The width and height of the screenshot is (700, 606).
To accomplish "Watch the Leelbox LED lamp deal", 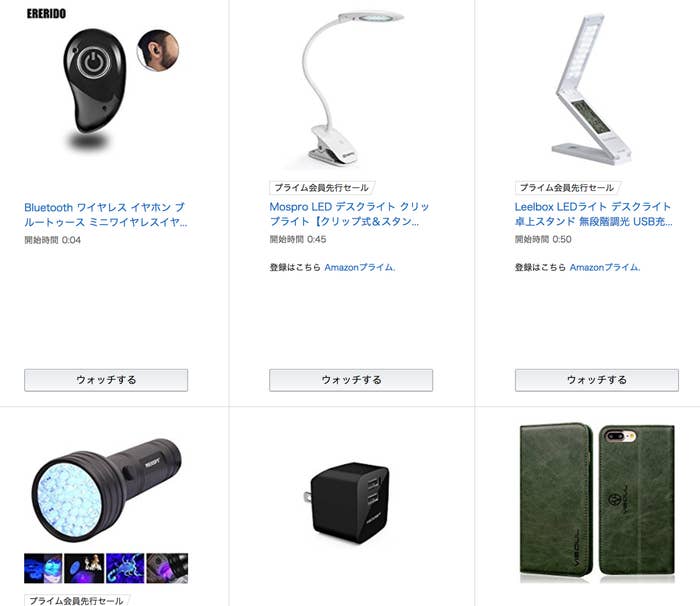I will pos(597,380).
